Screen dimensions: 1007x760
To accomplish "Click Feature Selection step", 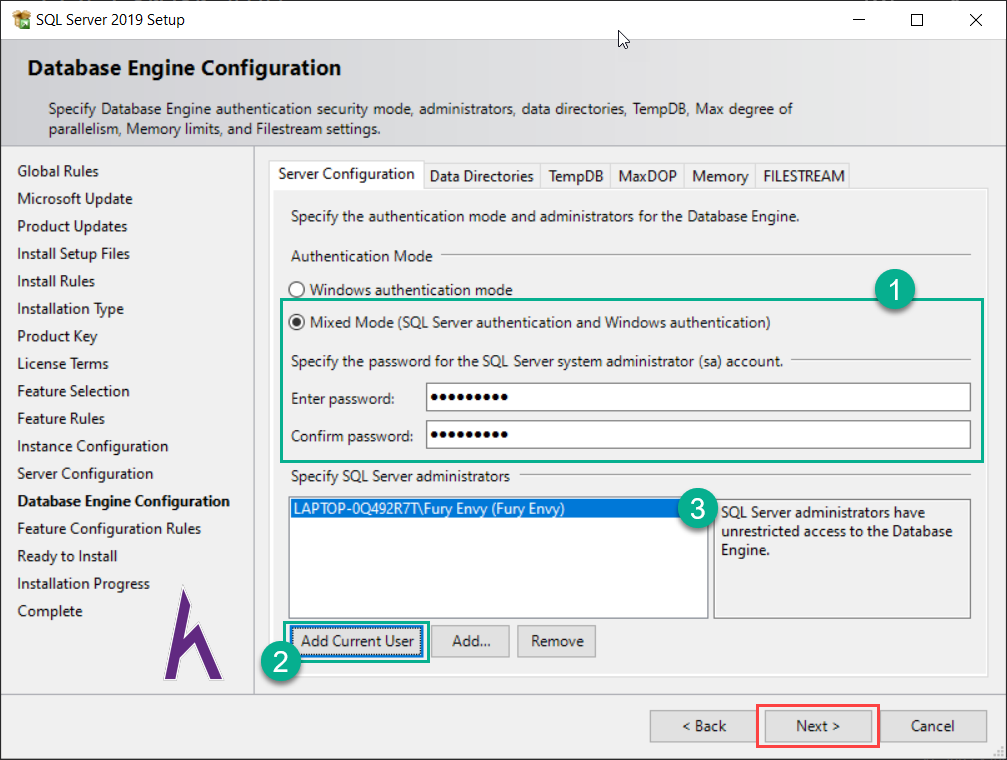I will (x=73, y=391).
